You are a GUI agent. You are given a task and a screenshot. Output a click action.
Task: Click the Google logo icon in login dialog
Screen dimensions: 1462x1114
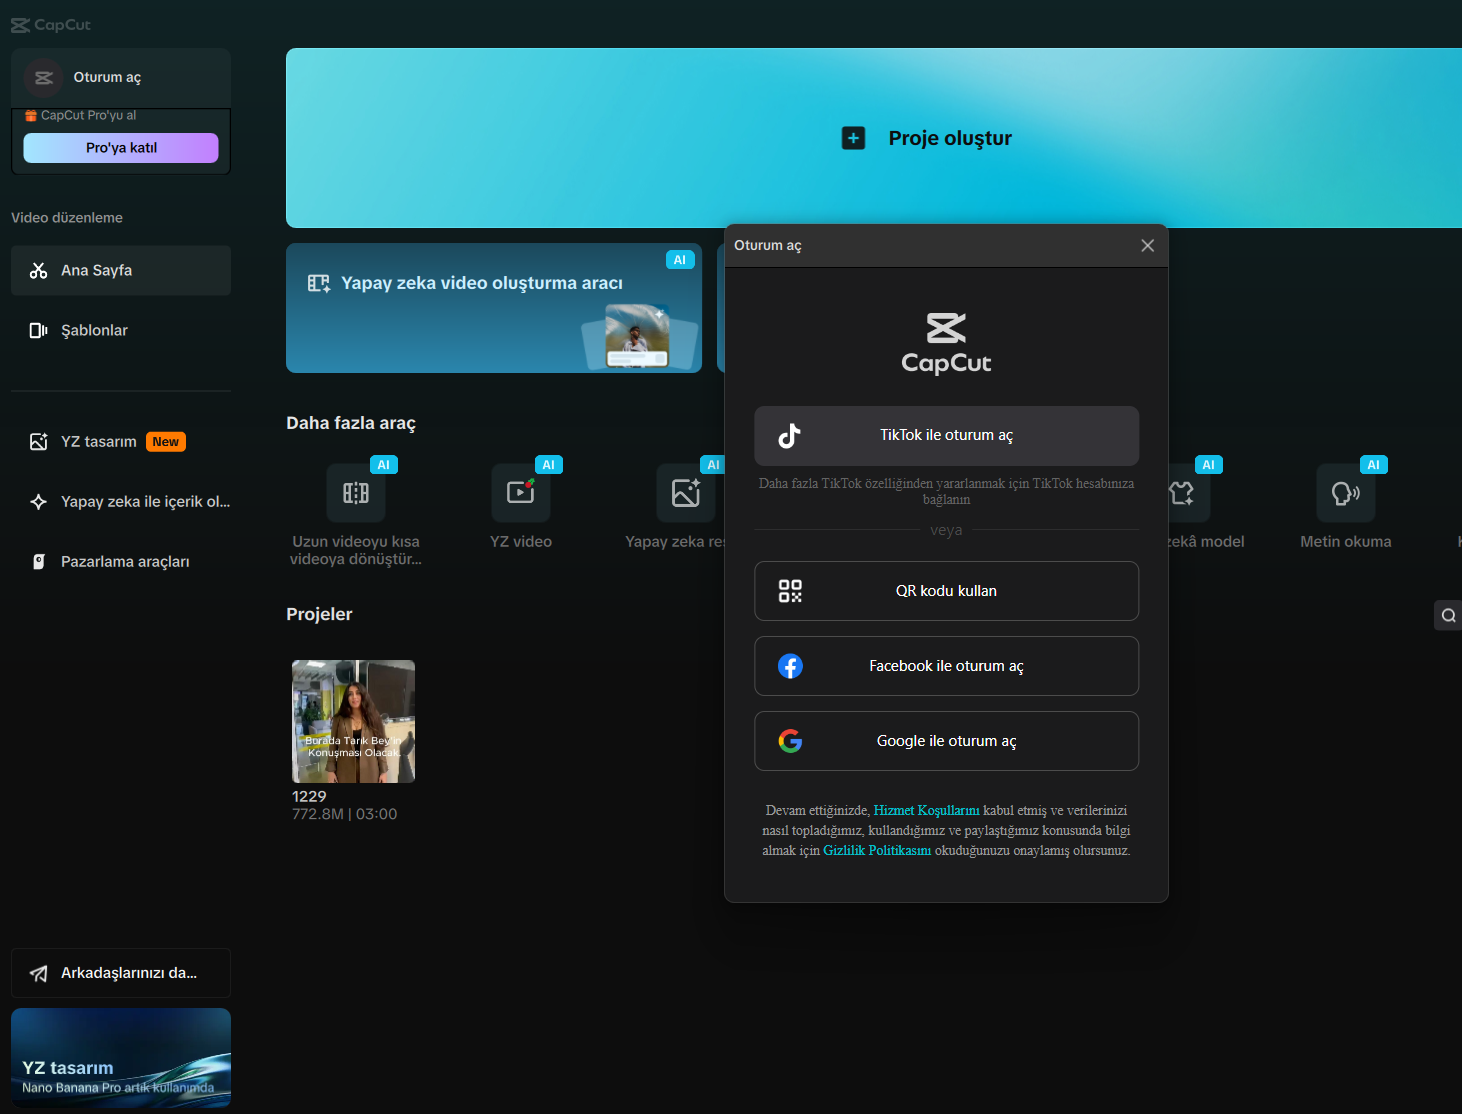click(x=790, y=741)
